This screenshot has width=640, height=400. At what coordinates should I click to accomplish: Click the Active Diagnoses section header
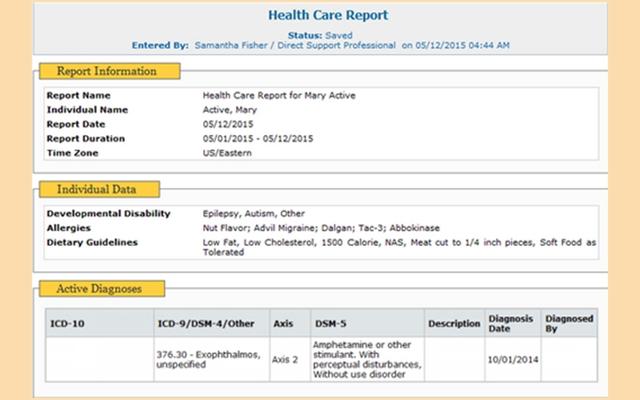(98, 289)
